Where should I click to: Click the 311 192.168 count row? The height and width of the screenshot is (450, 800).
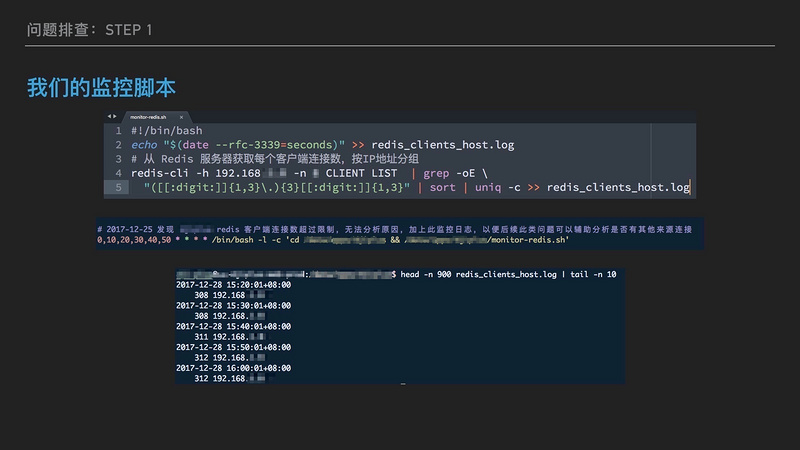coord(230,337)
